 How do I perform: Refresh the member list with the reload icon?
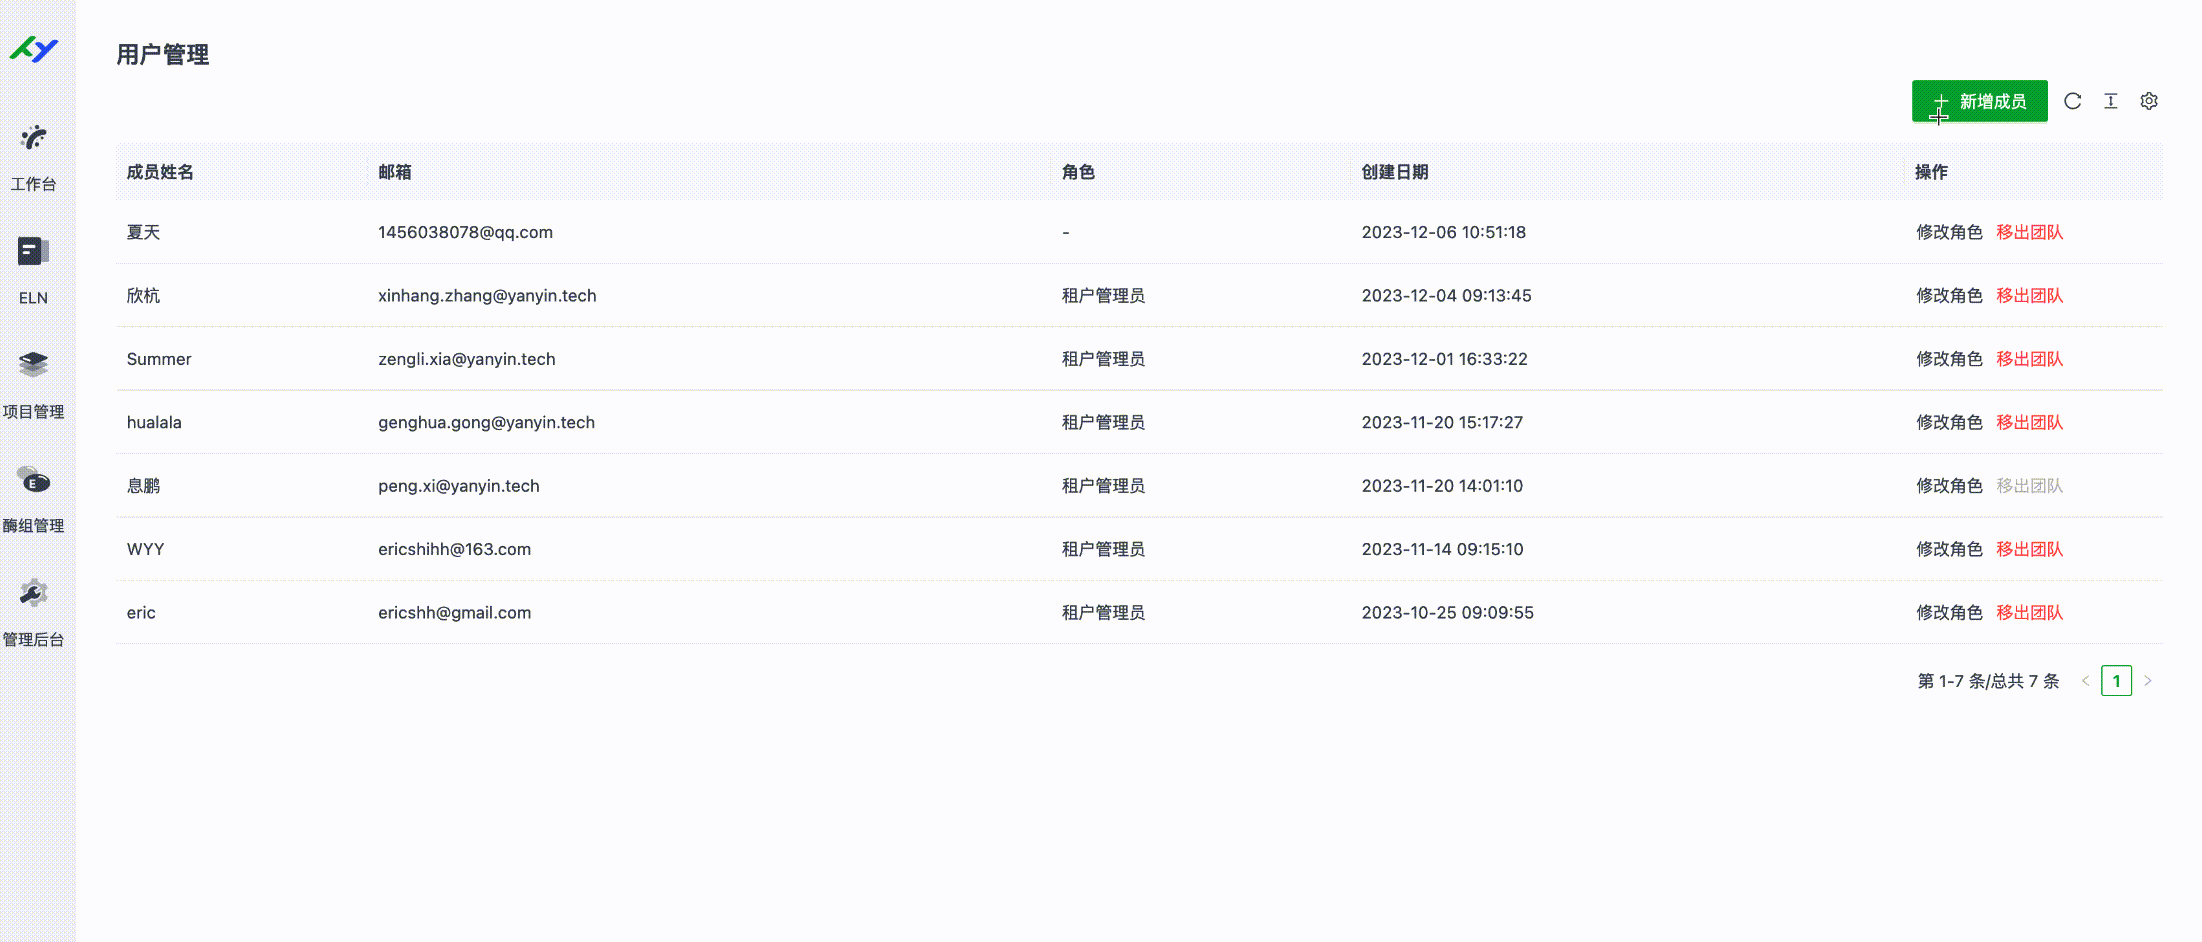(2072, 101)
